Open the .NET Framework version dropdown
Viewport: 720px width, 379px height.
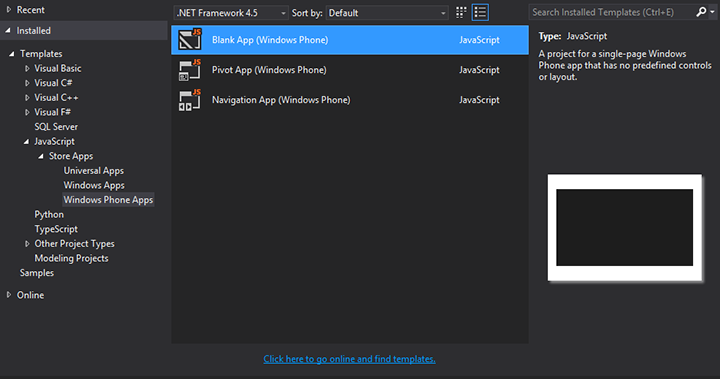click(231, 13)
